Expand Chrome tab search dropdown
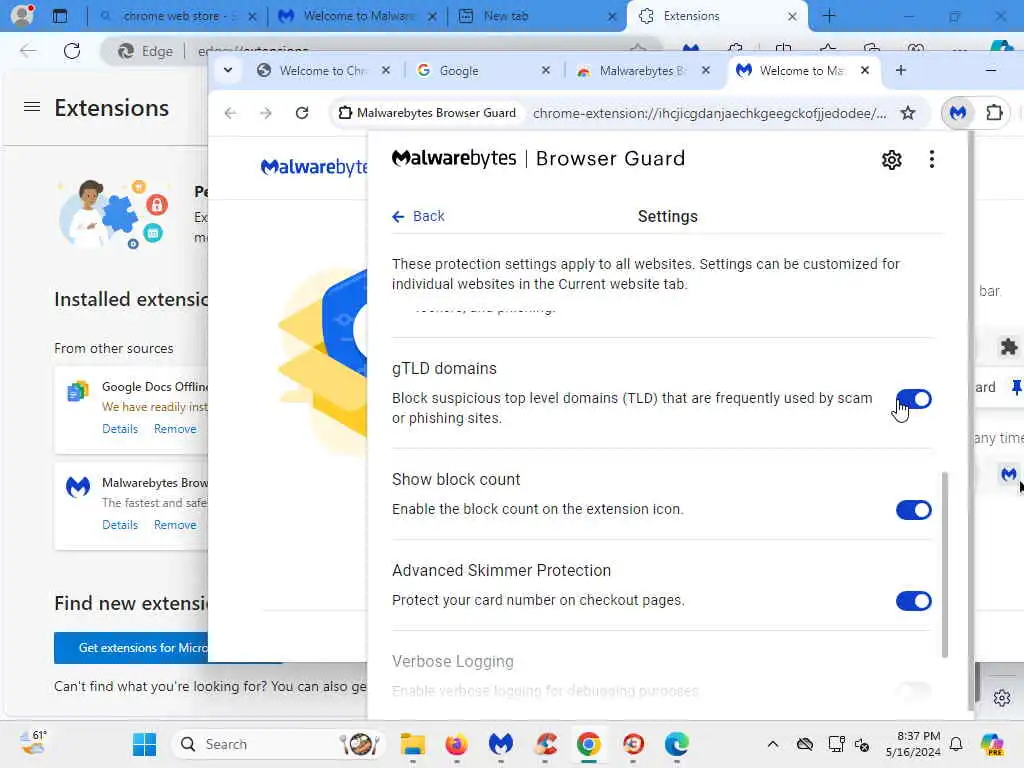 228,70
